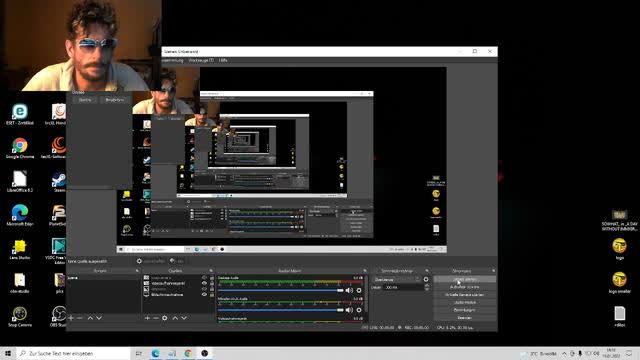The height and width of the screenshot is (360, 640).
Task: Open the Werkzeuge menu in OBS
Action: 201,60
